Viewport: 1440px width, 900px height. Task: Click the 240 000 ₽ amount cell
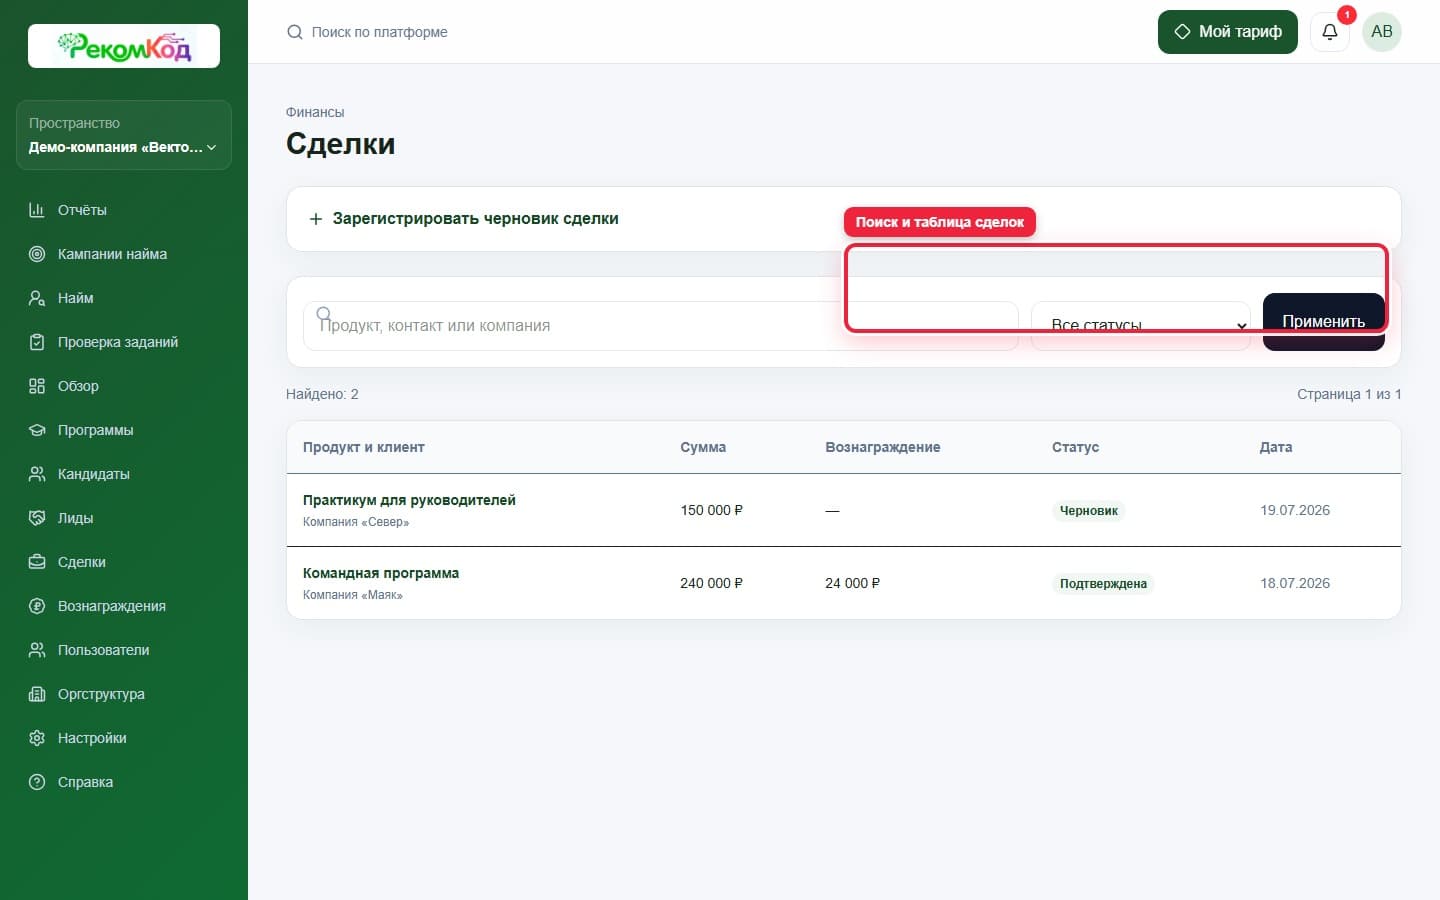tap(712, 583)
